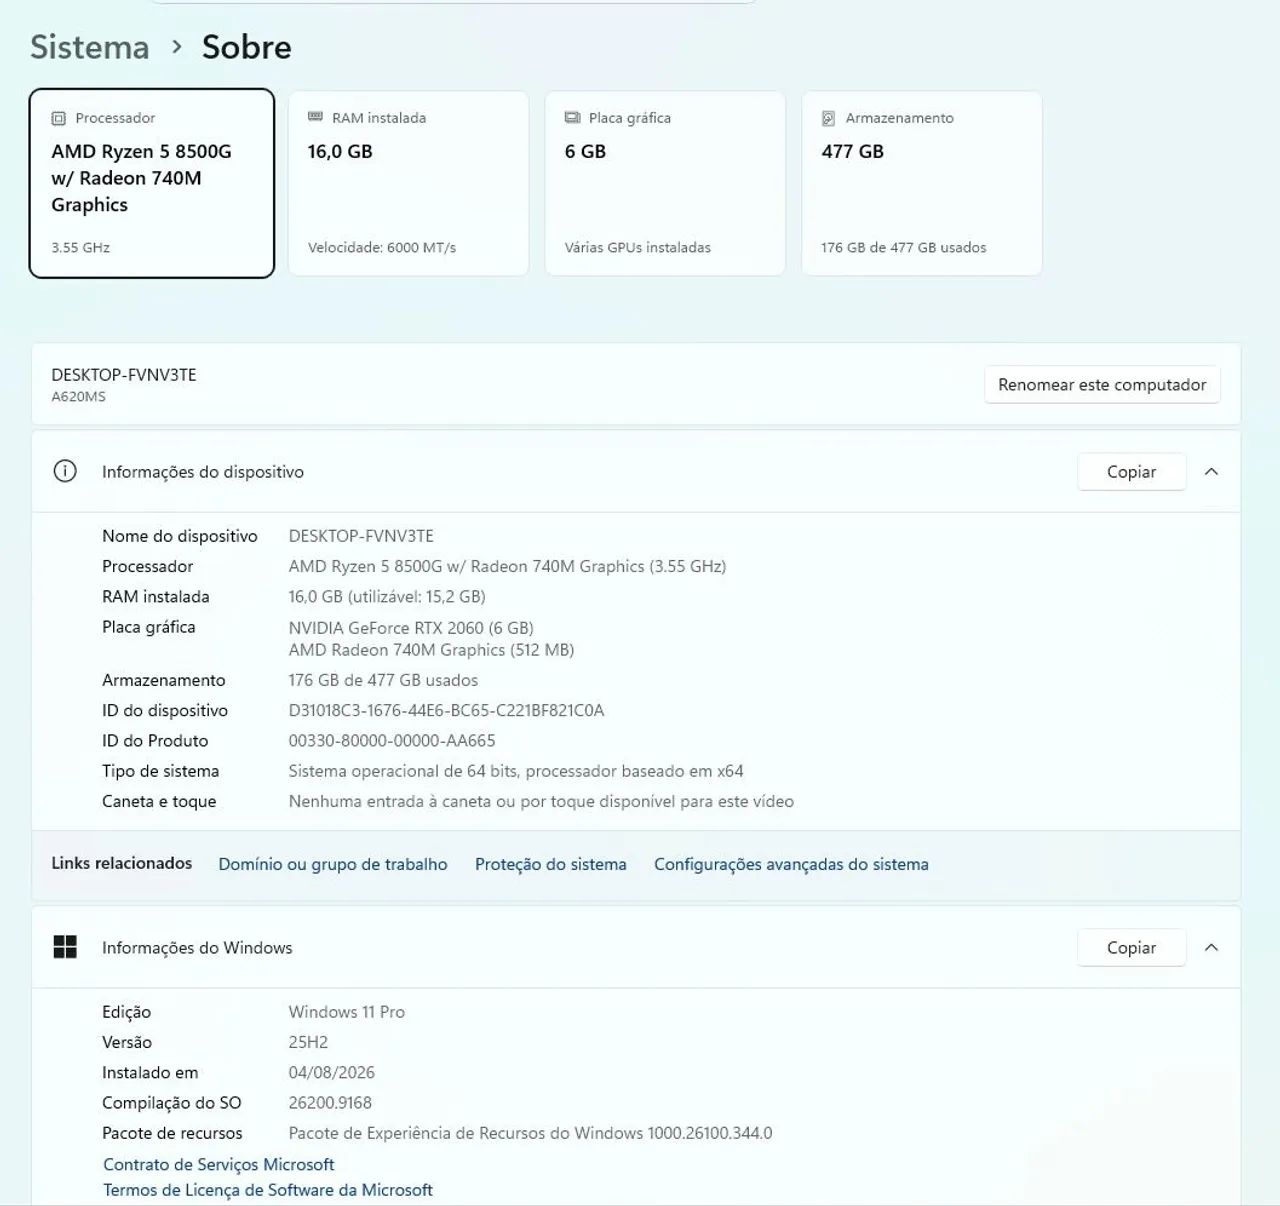Click the product ID 00330-80000-00000-AA665
Viewport: 1280px width, 1206px height.
pyautogui.click(x=392, y=741)
